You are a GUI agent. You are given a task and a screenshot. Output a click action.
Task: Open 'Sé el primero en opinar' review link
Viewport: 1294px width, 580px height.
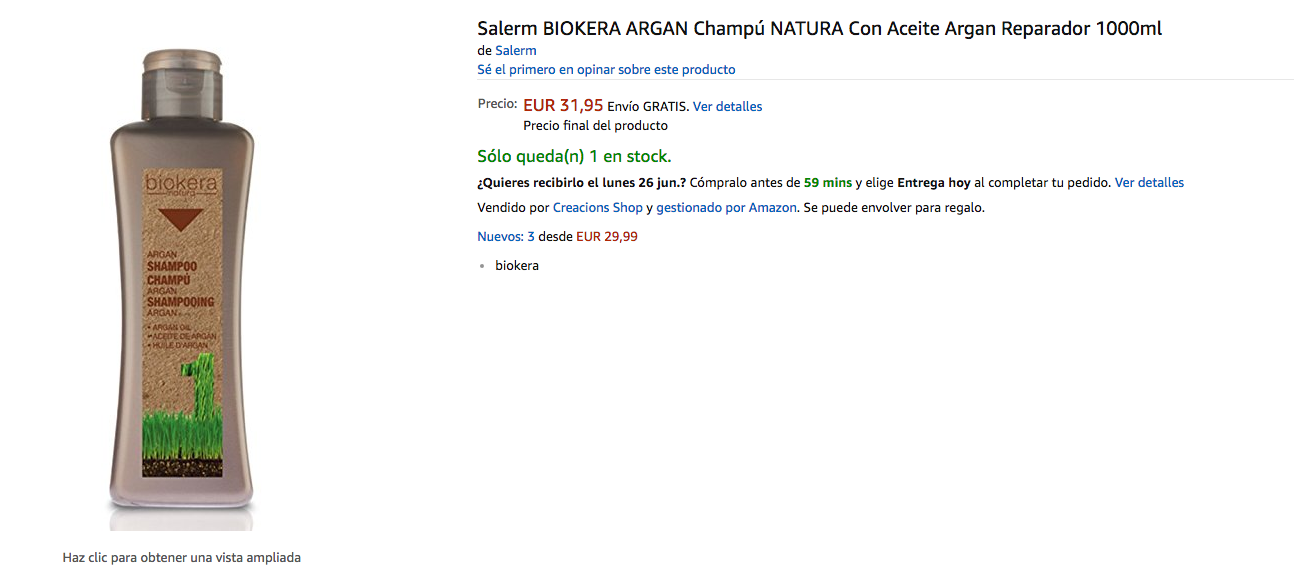tap(606, 70)
